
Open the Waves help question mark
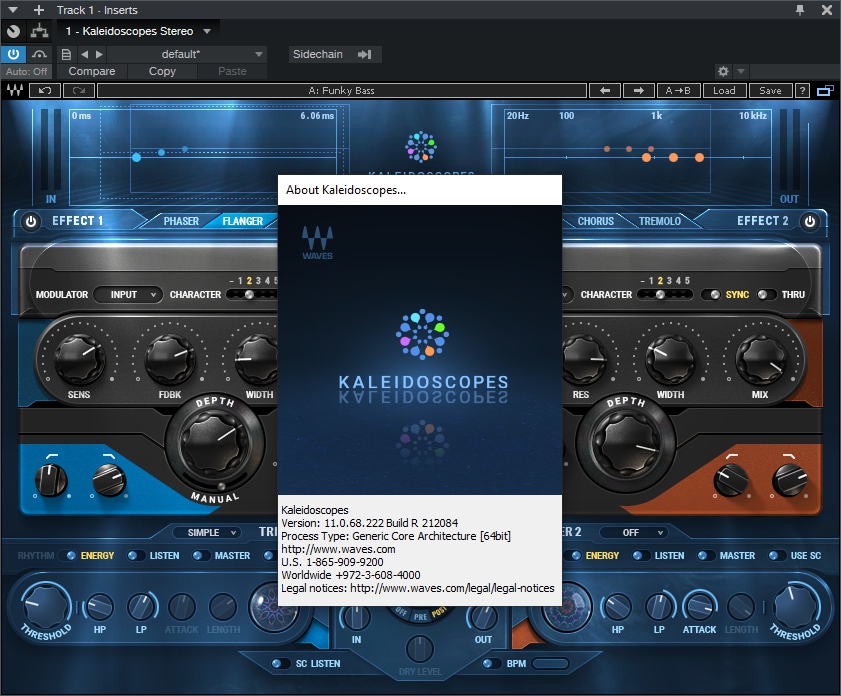point(802,91)
